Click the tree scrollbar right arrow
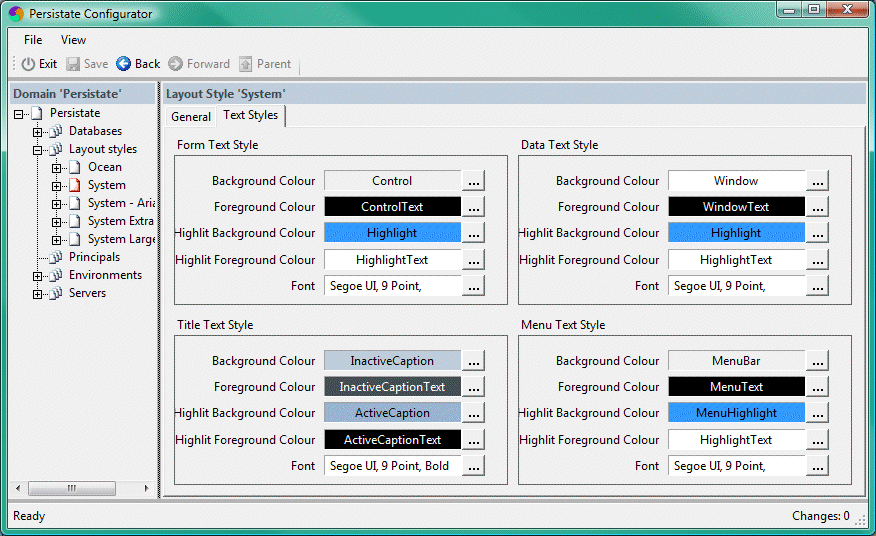 146,488
